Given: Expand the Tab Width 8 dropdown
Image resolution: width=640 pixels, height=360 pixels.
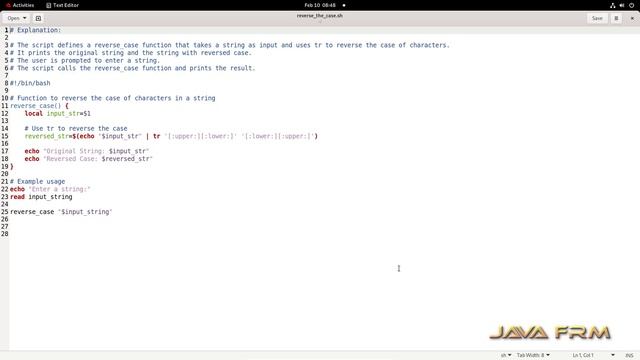Looking at the screenshot, I should coord(533,355).
